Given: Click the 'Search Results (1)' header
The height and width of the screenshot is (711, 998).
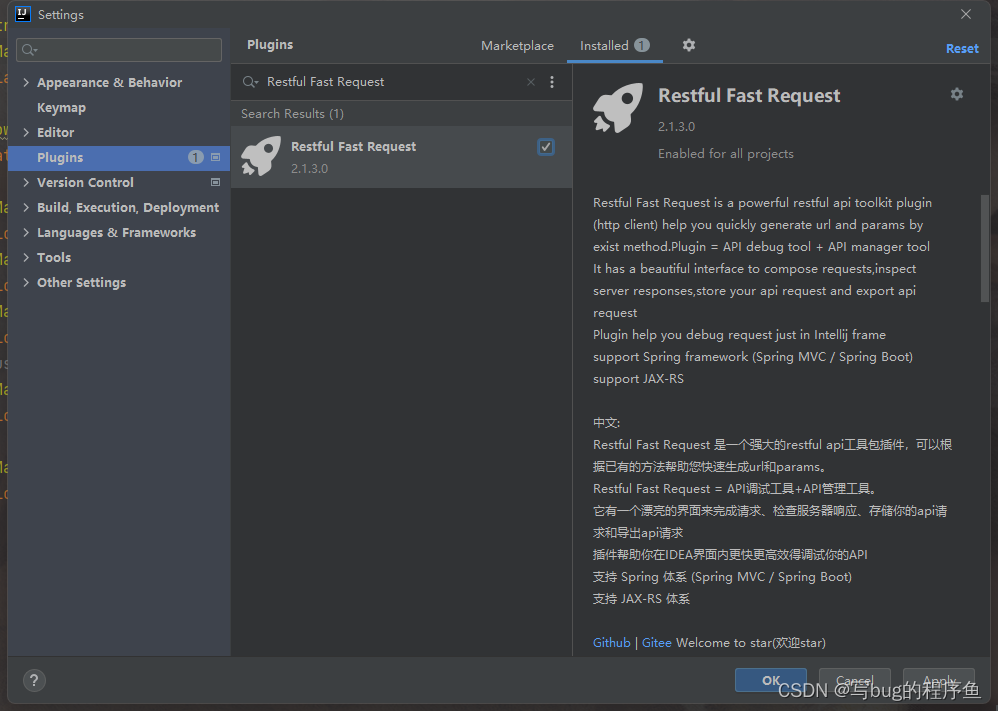Looking at the screenshot, I should (292, 113).
